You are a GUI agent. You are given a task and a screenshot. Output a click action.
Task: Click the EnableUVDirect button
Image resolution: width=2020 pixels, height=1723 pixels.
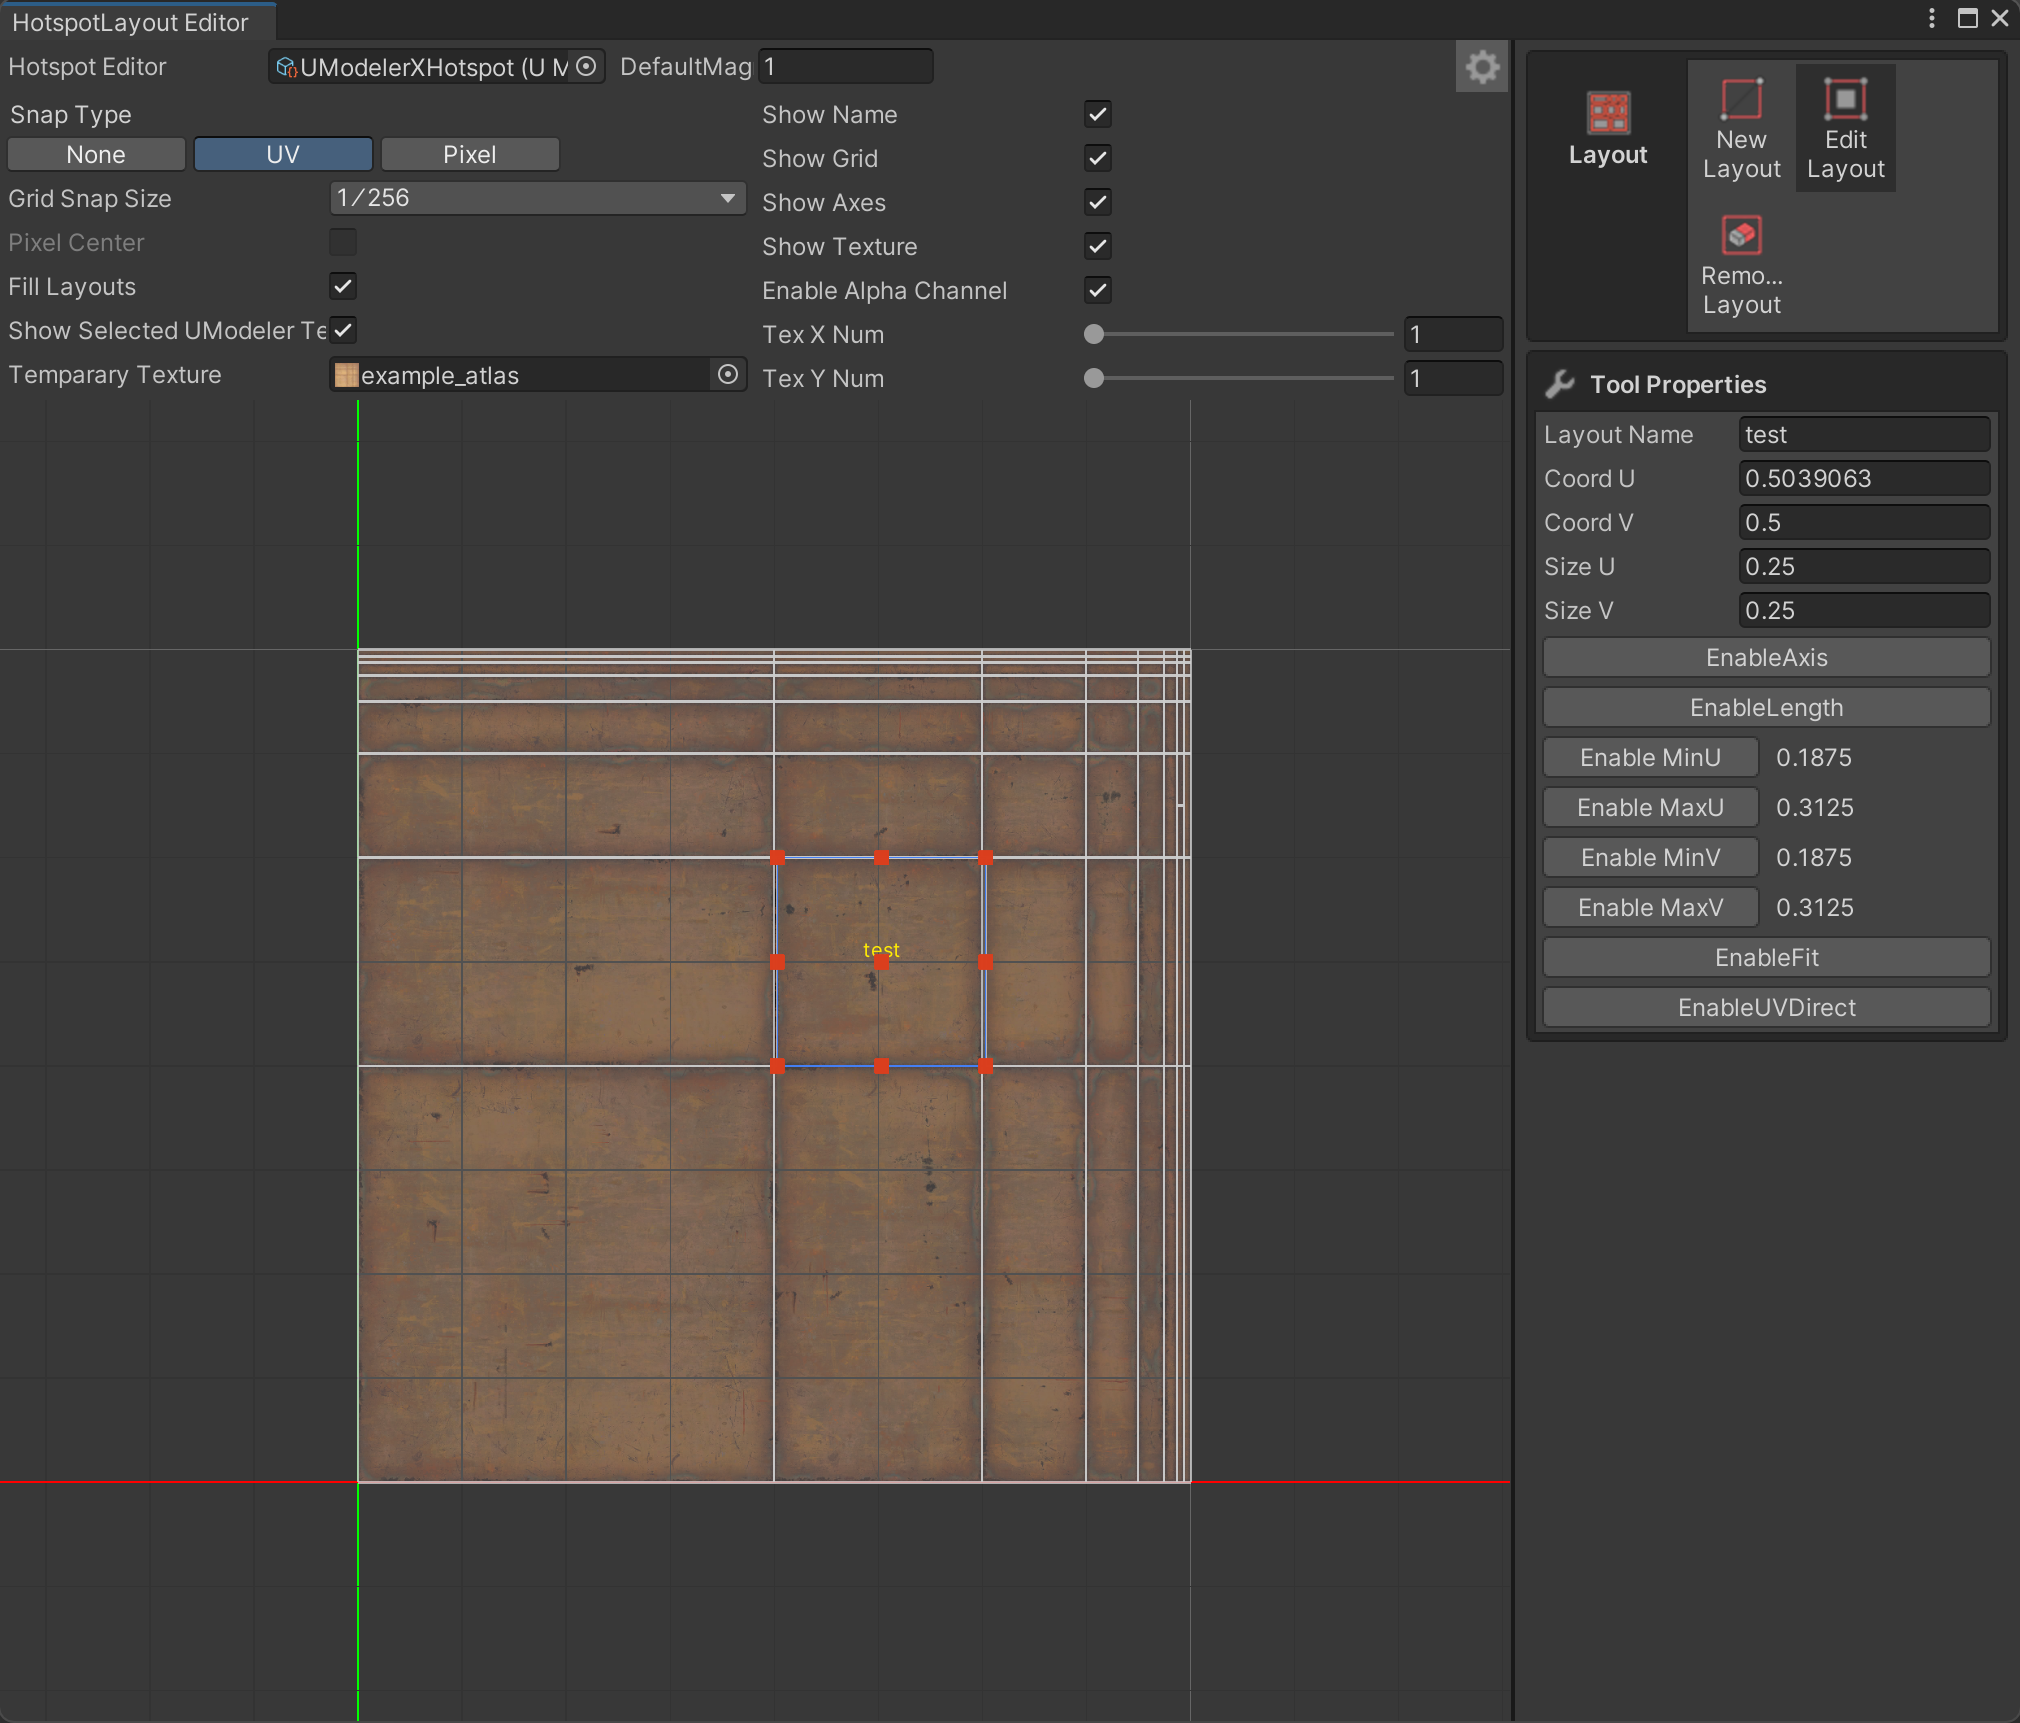point(1766,1007)
